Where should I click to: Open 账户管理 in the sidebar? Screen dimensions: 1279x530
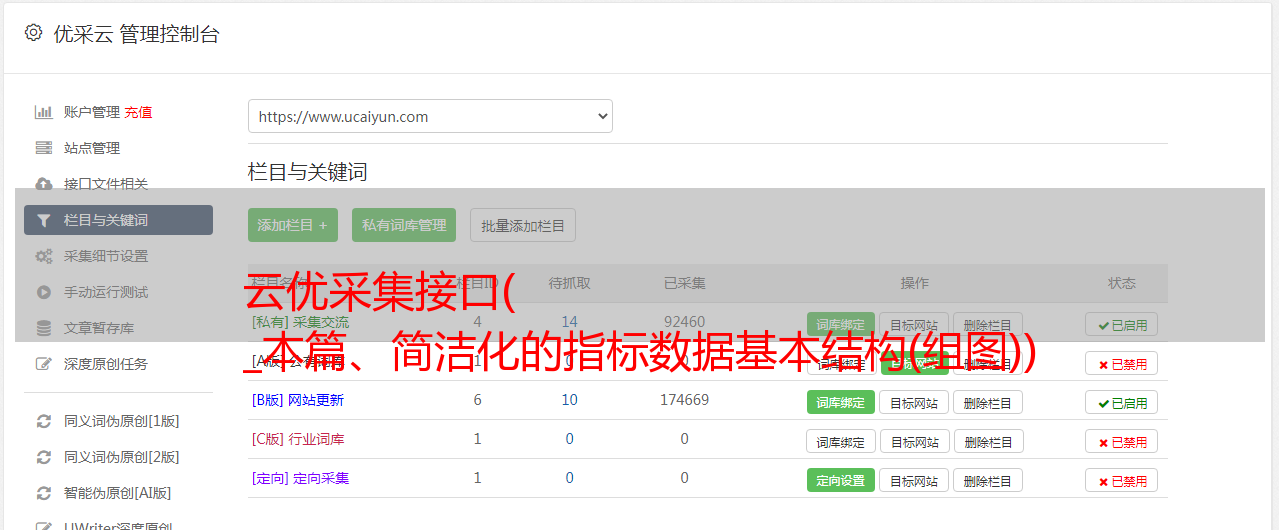pyautogui.click(x=92, y=112)
